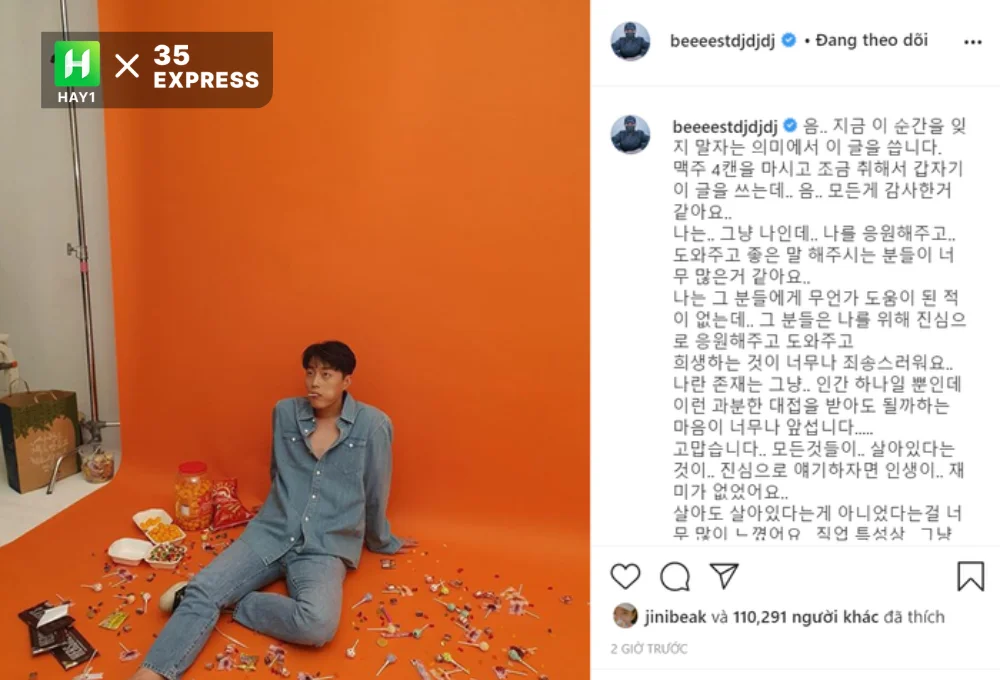Click the caption author's avatar
Viewport: 1000px width, 680px height.
(x=630, y=135)
